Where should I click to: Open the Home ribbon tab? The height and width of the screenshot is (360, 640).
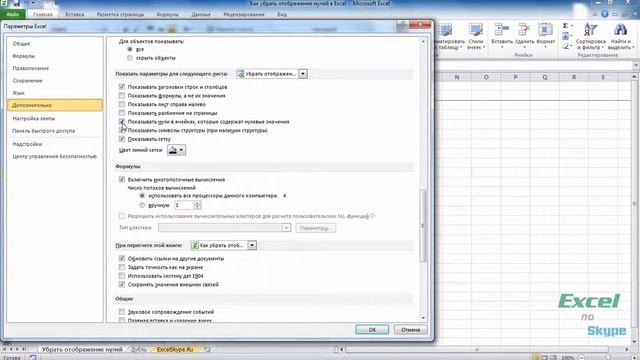point(43,14)
